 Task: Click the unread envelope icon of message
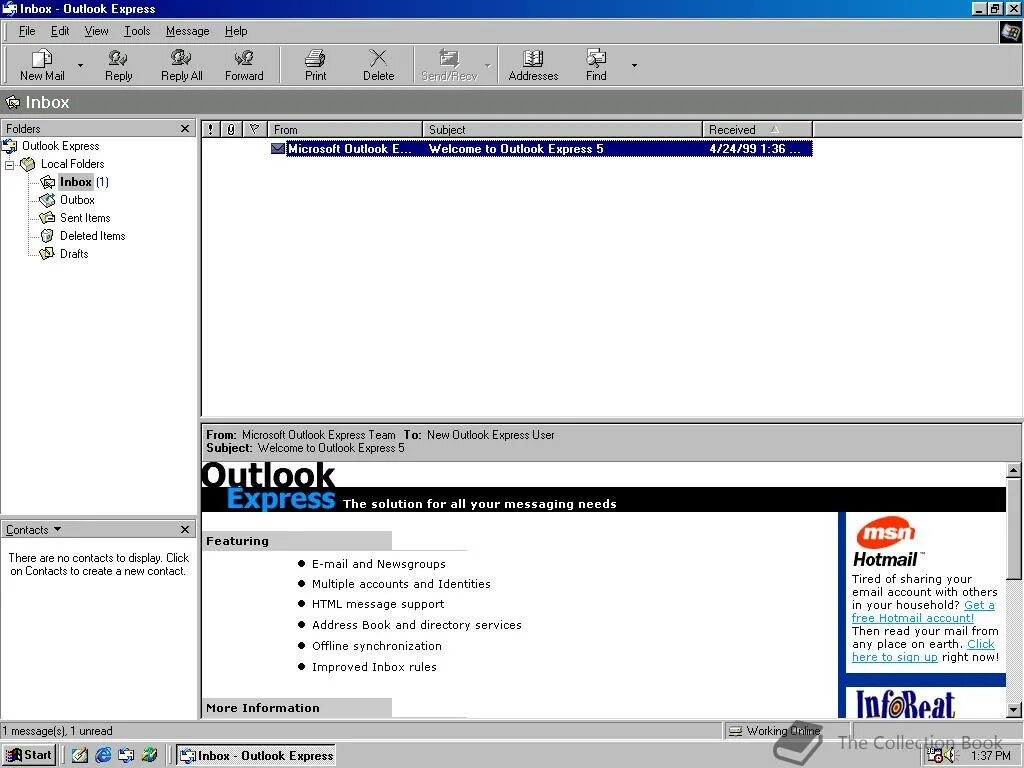coord(278,149)
